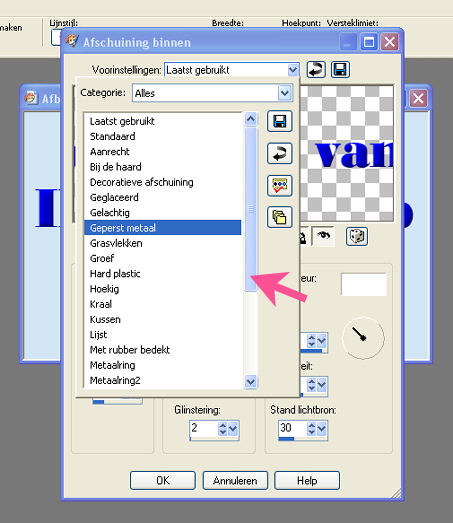The width and height of the screenshot is (453, 523).
Task: Increase the Stand lichtbron value with the spinner
Action: click(x=311, y=425)
